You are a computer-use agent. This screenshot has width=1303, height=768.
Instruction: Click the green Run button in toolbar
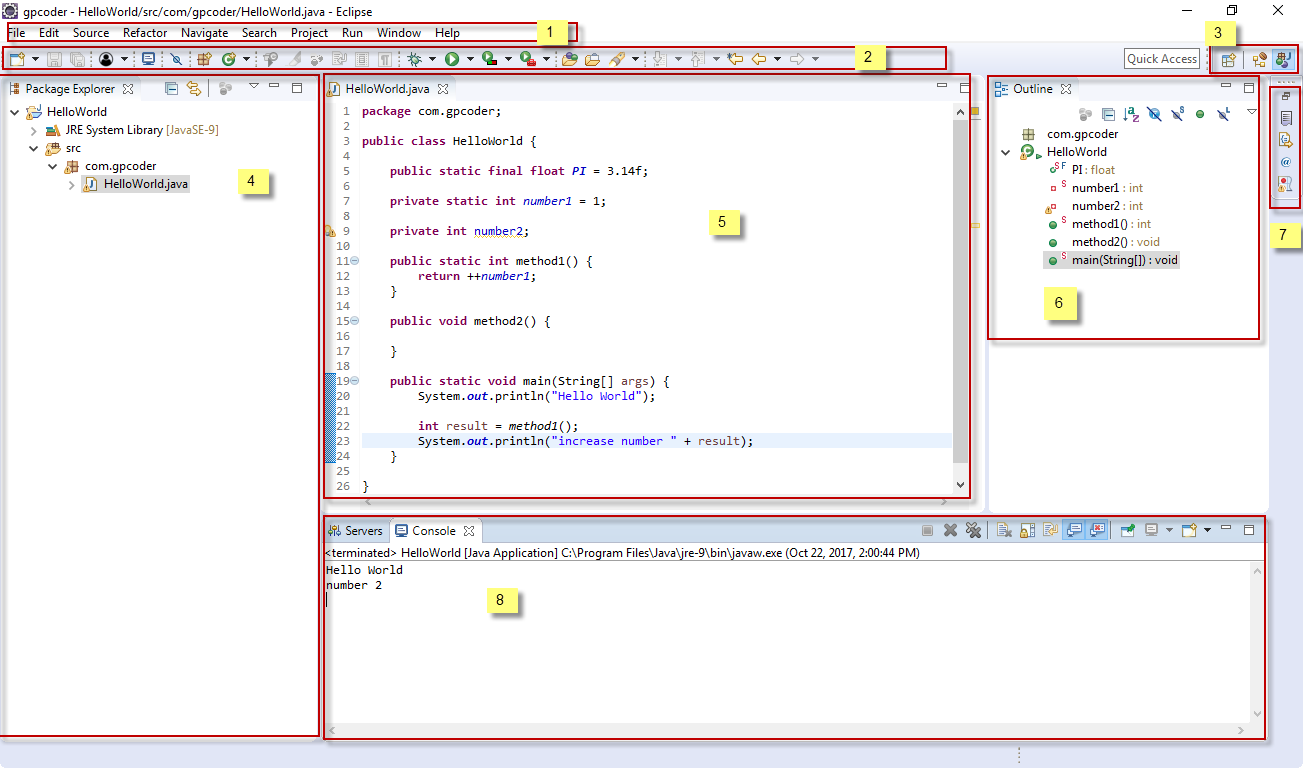[452, 59]
